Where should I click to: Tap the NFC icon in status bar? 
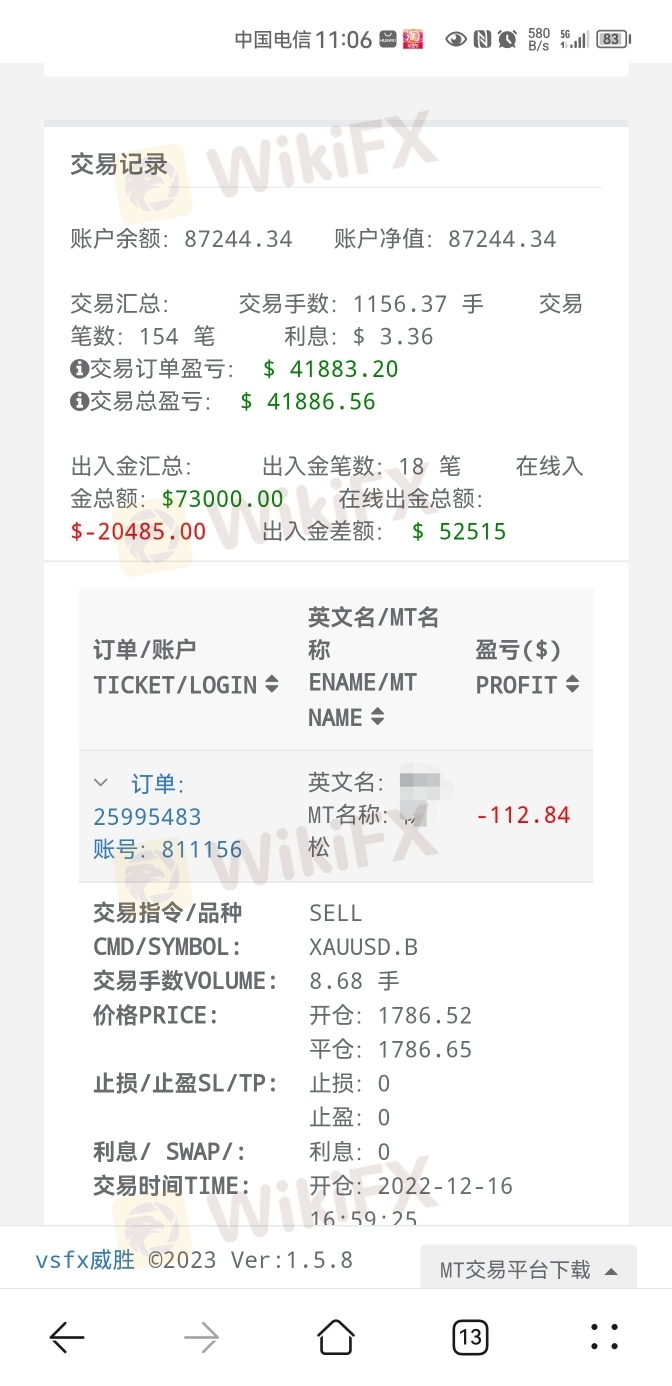click(x=482, y=39)
